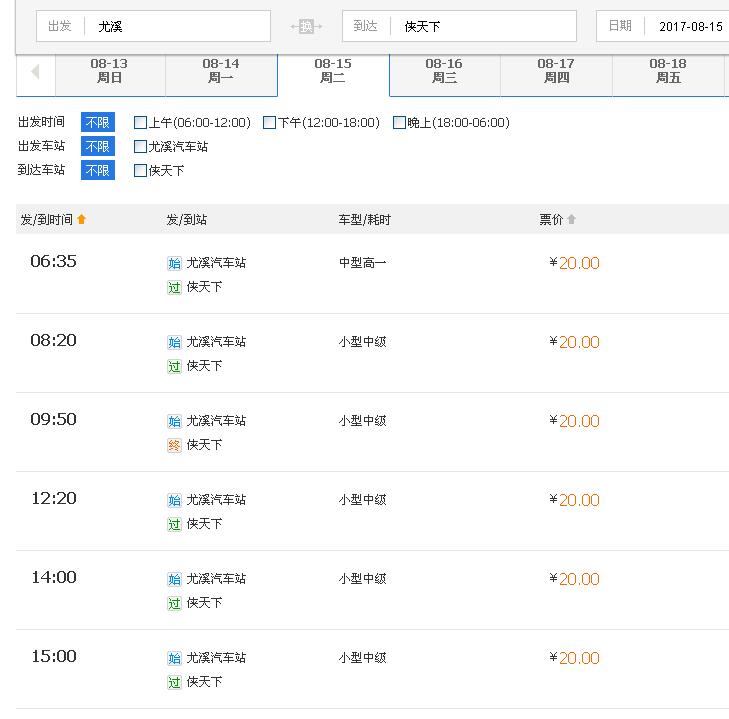729x719 pixels.
Task: Click the 过 icon on the 15:00 row
Action: (174, 683)
